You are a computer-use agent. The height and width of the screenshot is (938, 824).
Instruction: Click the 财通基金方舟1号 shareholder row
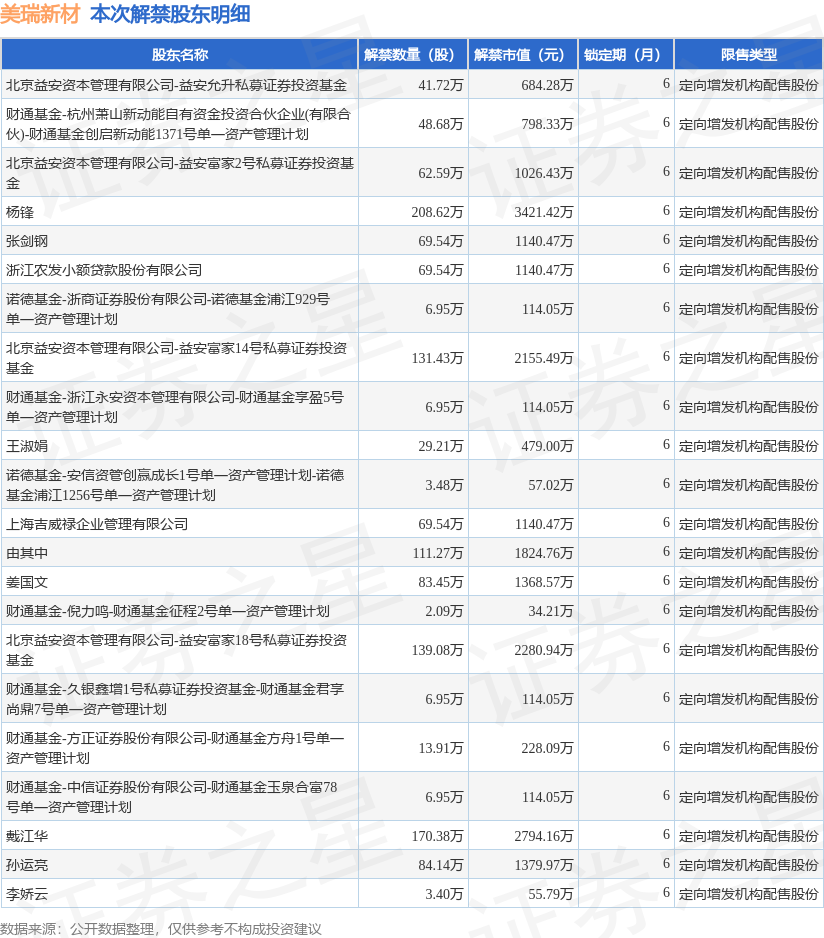tap(412, 748)
